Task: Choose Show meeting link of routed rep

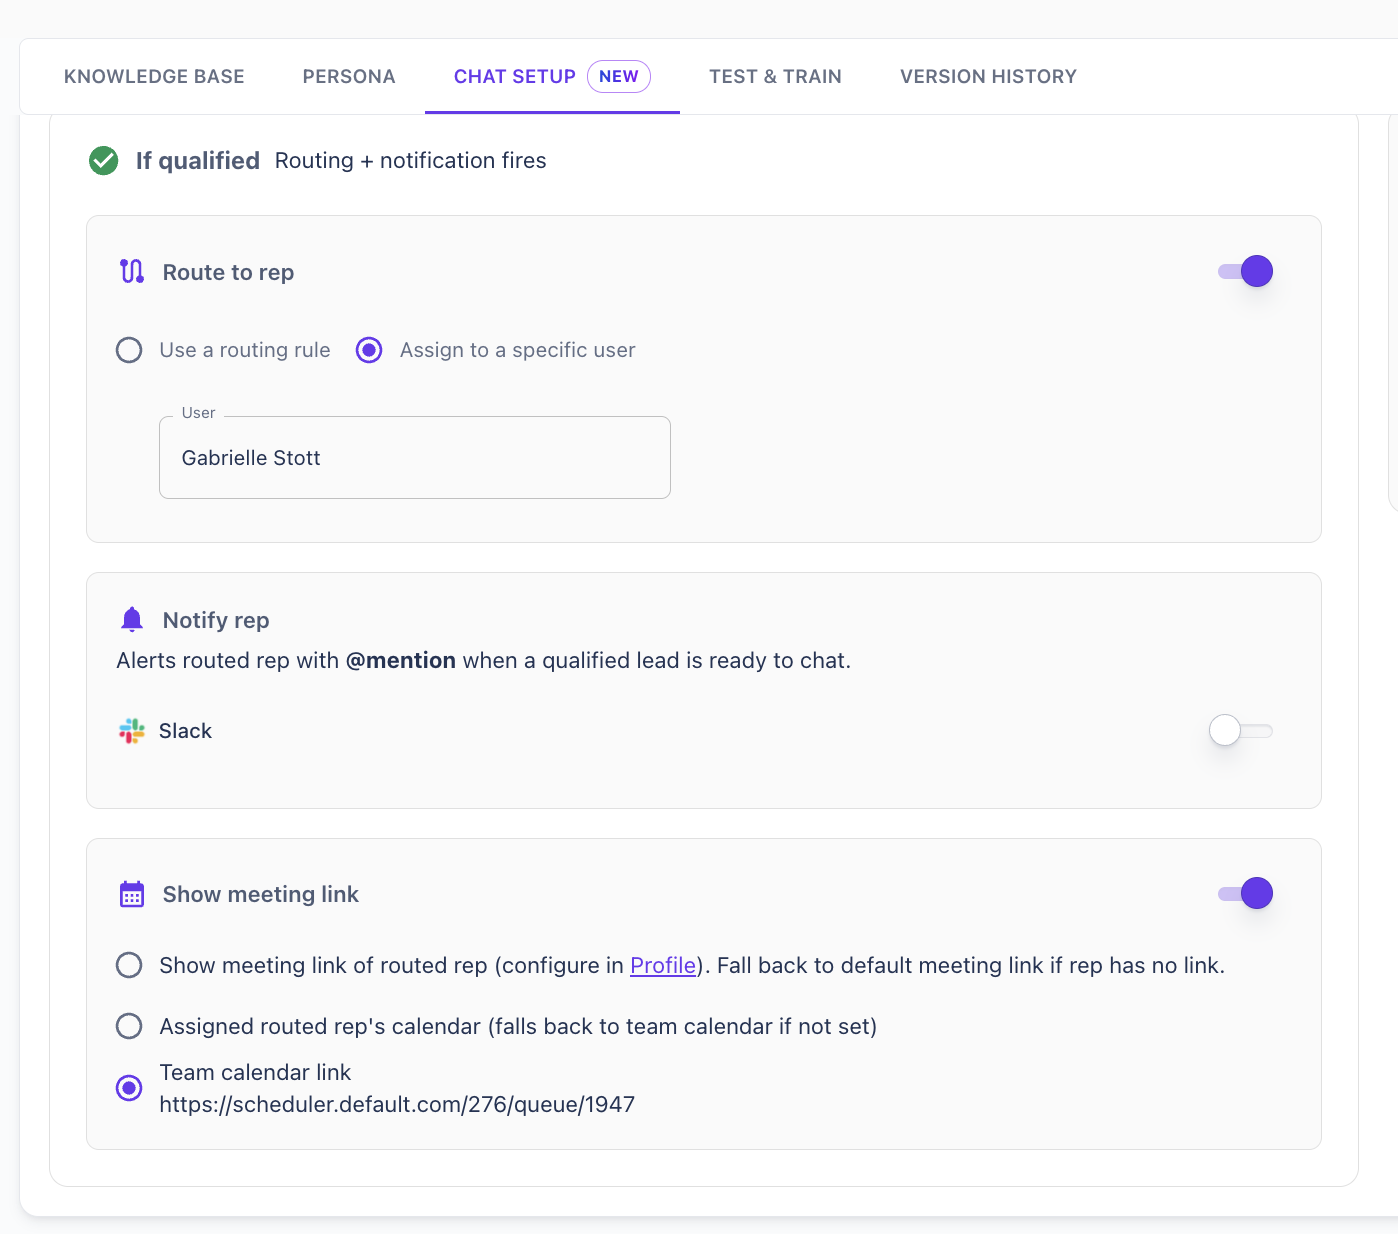Action: (129, 965)
